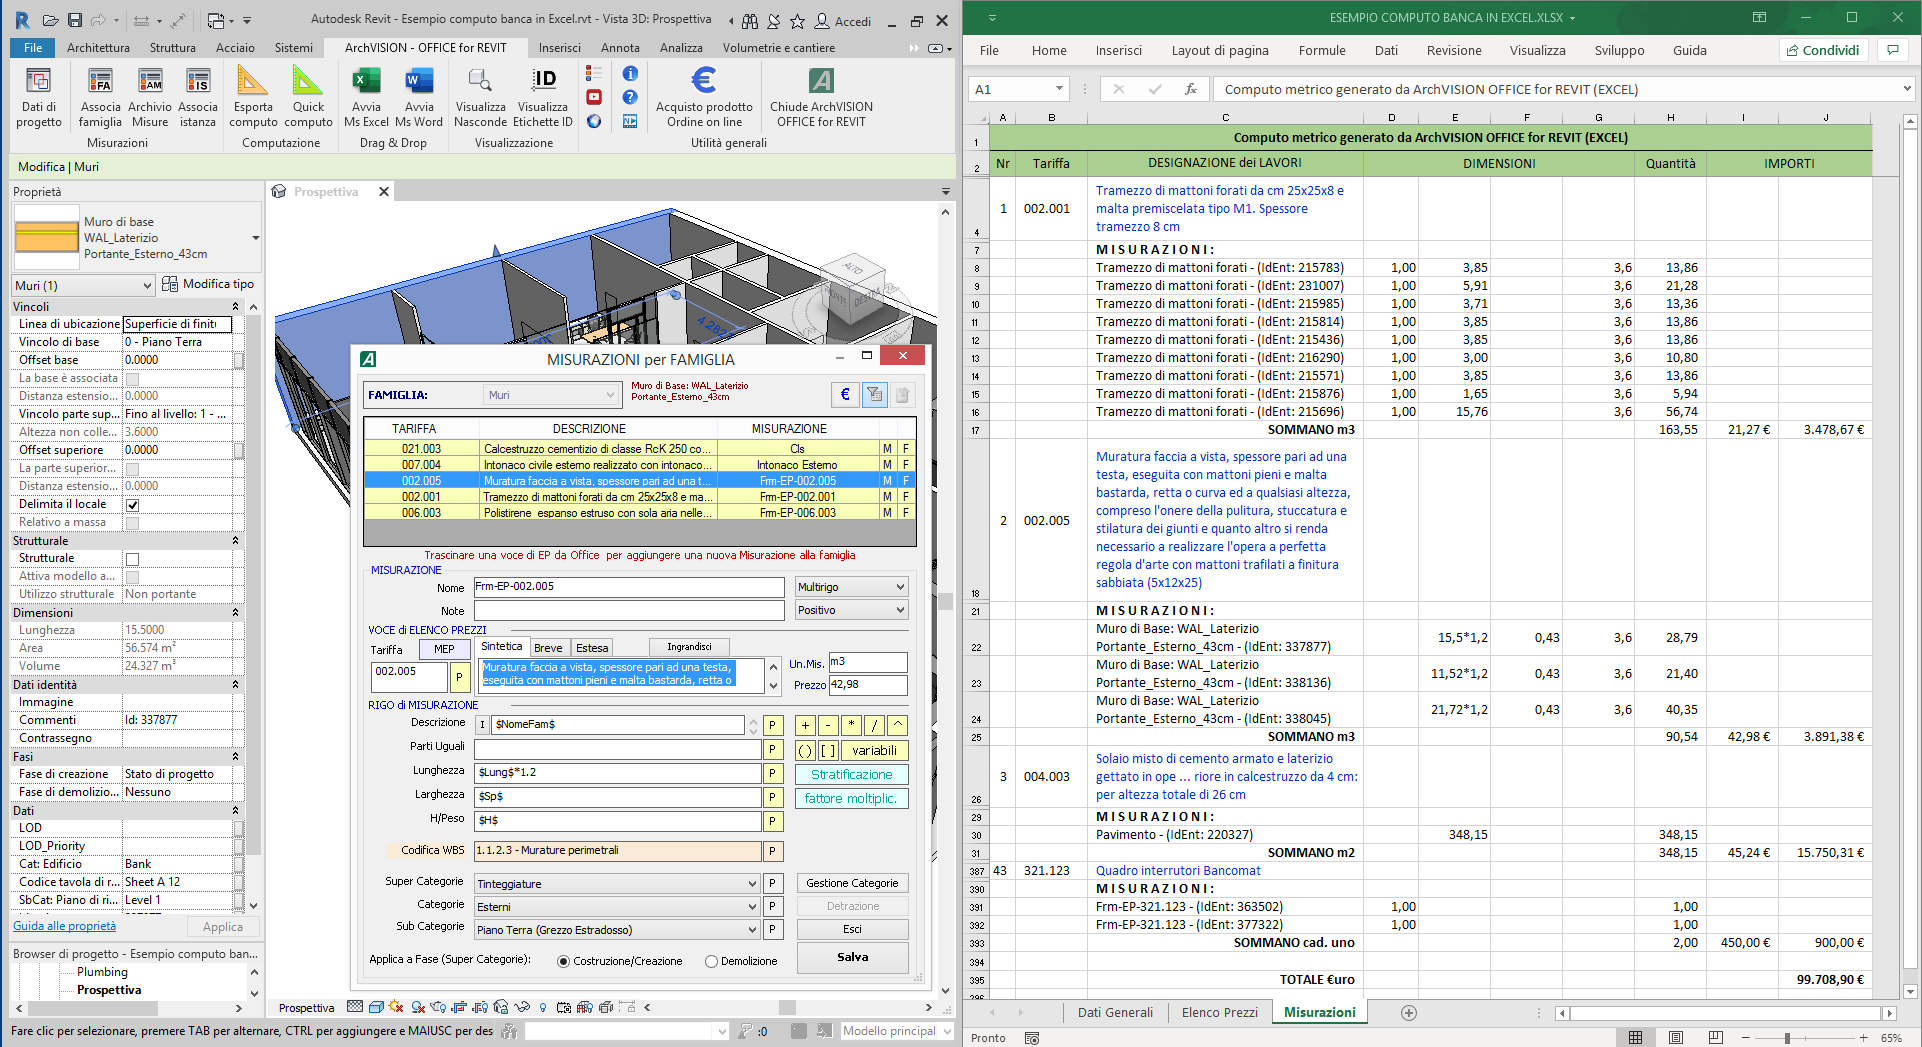
Task: Click Revit save icon in quick access
Action: click(75, 20)
